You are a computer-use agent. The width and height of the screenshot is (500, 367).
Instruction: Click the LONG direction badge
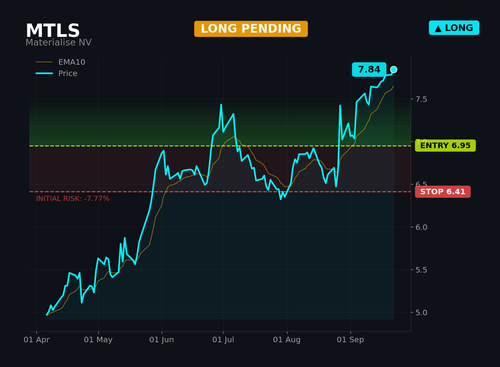tap(454, 28)
